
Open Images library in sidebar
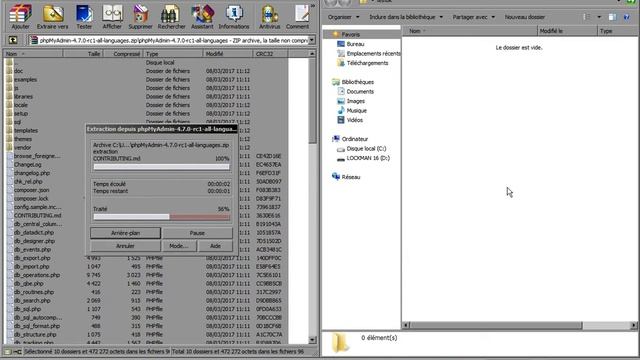point(356,101)
